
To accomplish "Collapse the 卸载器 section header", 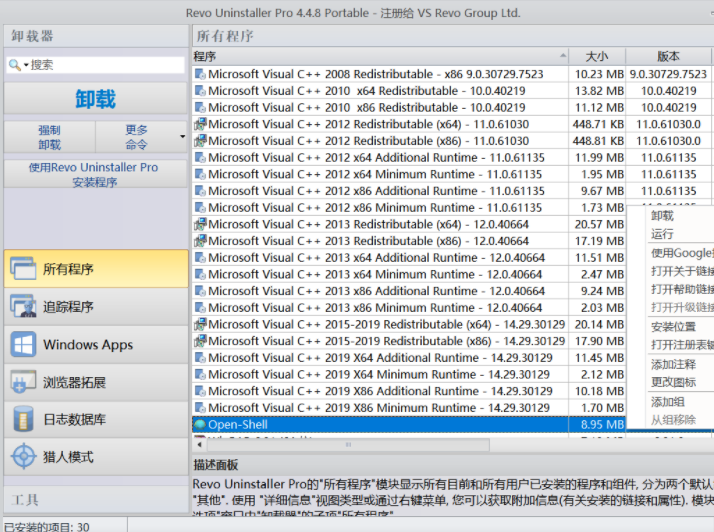I will click(96, 36).
